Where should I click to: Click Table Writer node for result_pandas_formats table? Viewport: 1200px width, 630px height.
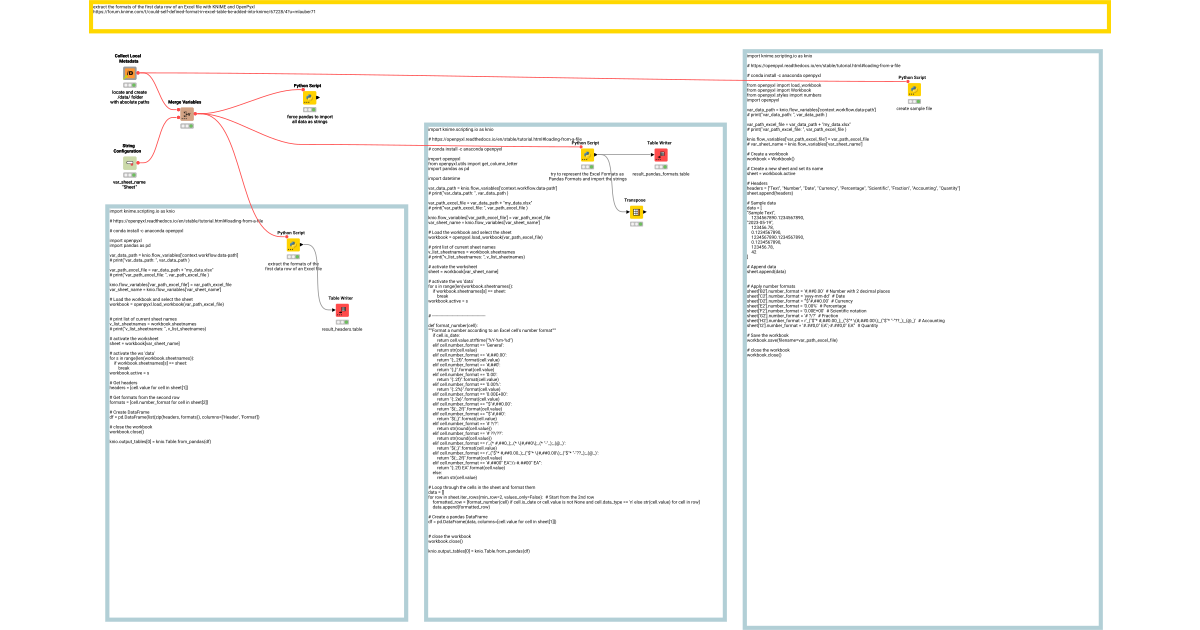pyautogui.click(x=660, y=156)
